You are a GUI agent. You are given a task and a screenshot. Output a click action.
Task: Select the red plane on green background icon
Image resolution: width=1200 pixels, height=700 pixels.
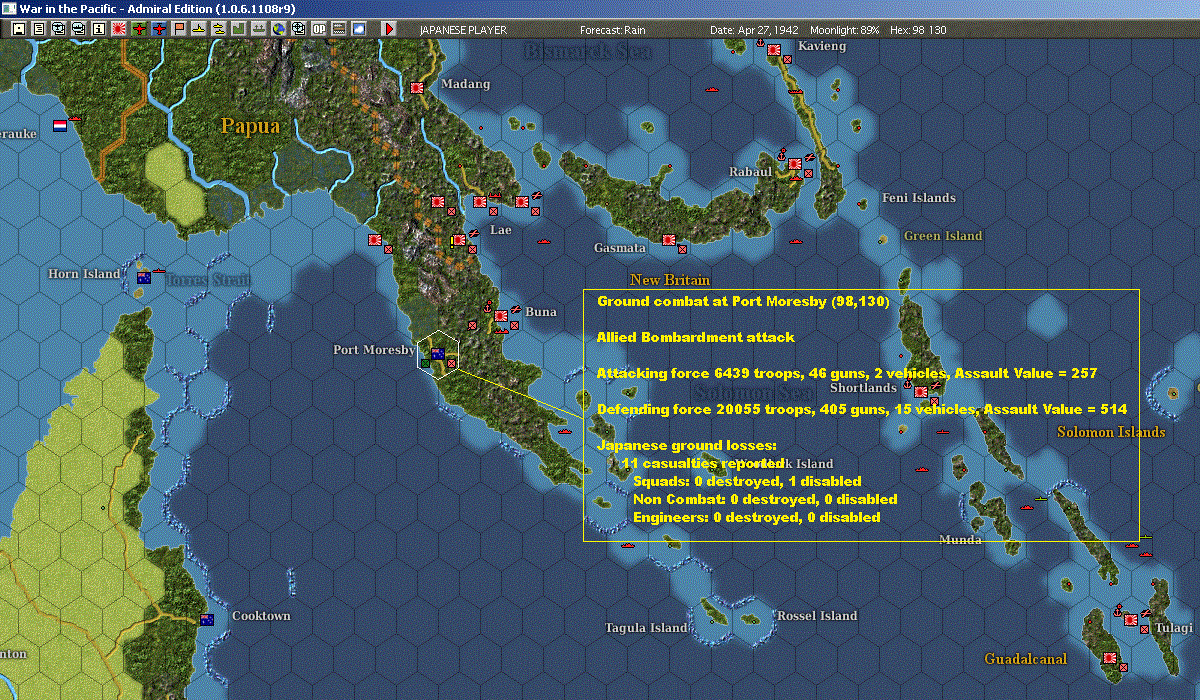click(x=138, y=29)
